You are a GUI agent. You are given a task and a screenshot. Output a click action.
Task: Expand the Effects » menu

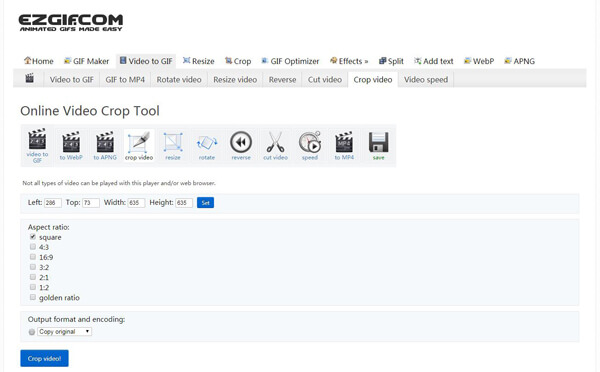(x=349, y=61)
